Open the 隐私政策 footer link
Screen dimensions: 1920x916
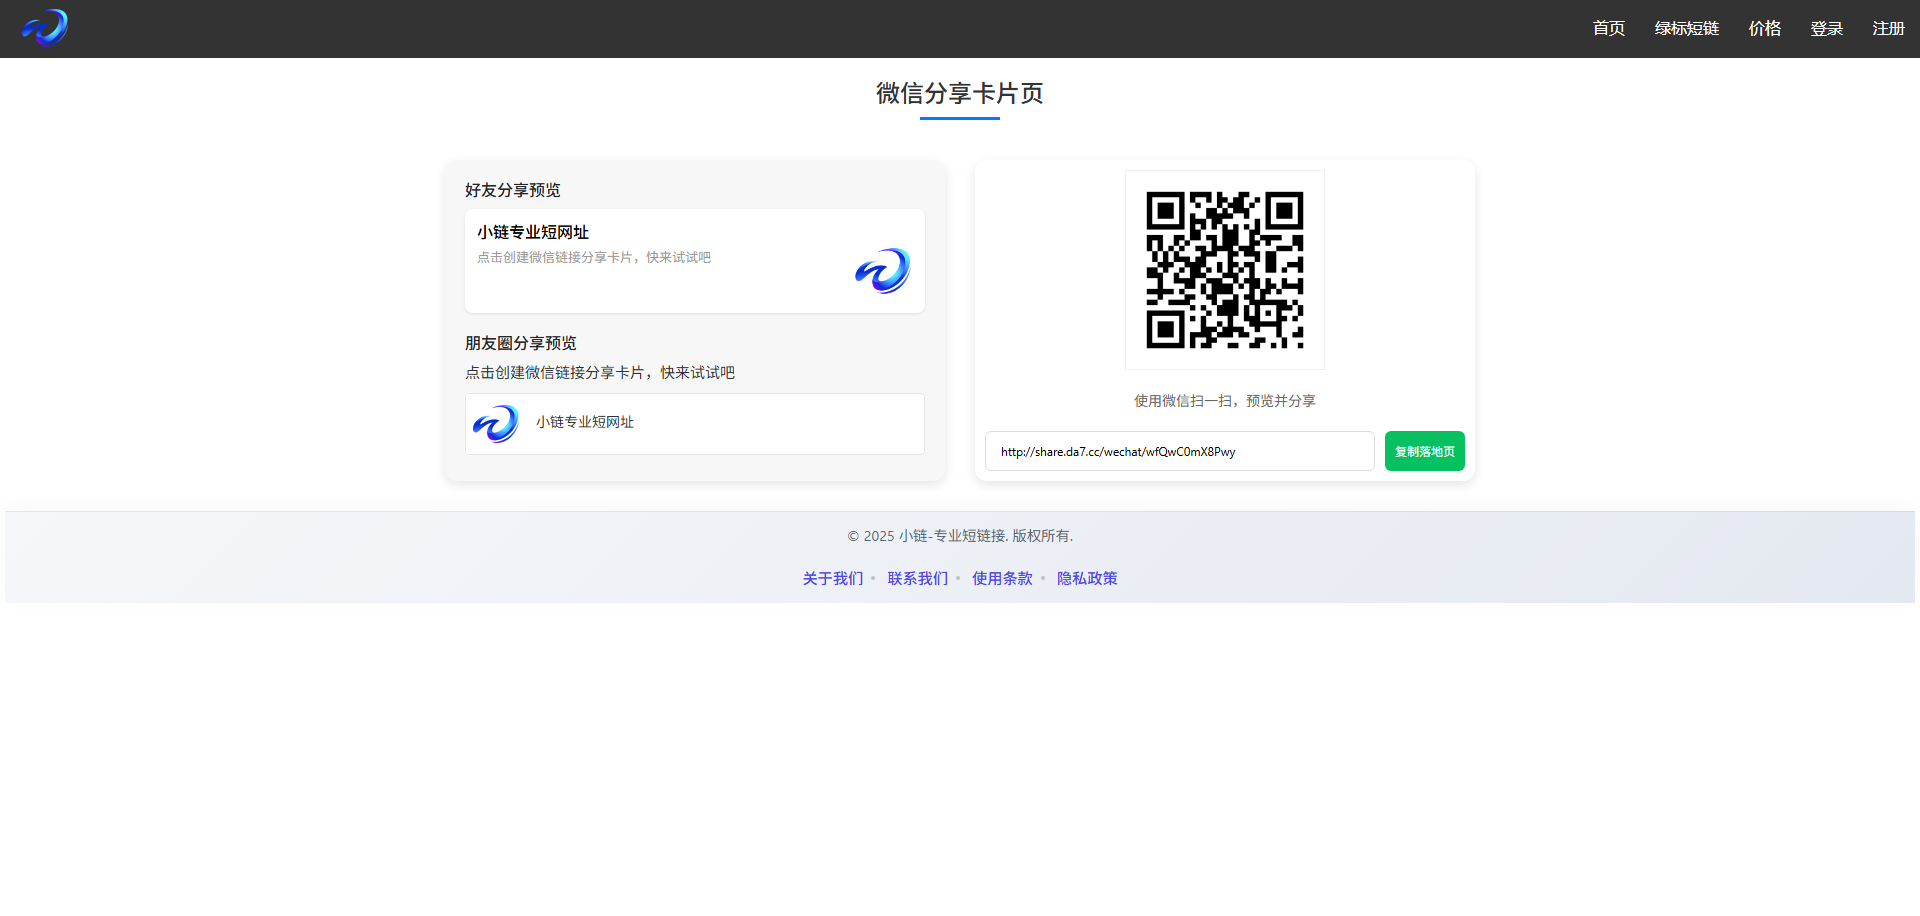[x=1086, y=578]
